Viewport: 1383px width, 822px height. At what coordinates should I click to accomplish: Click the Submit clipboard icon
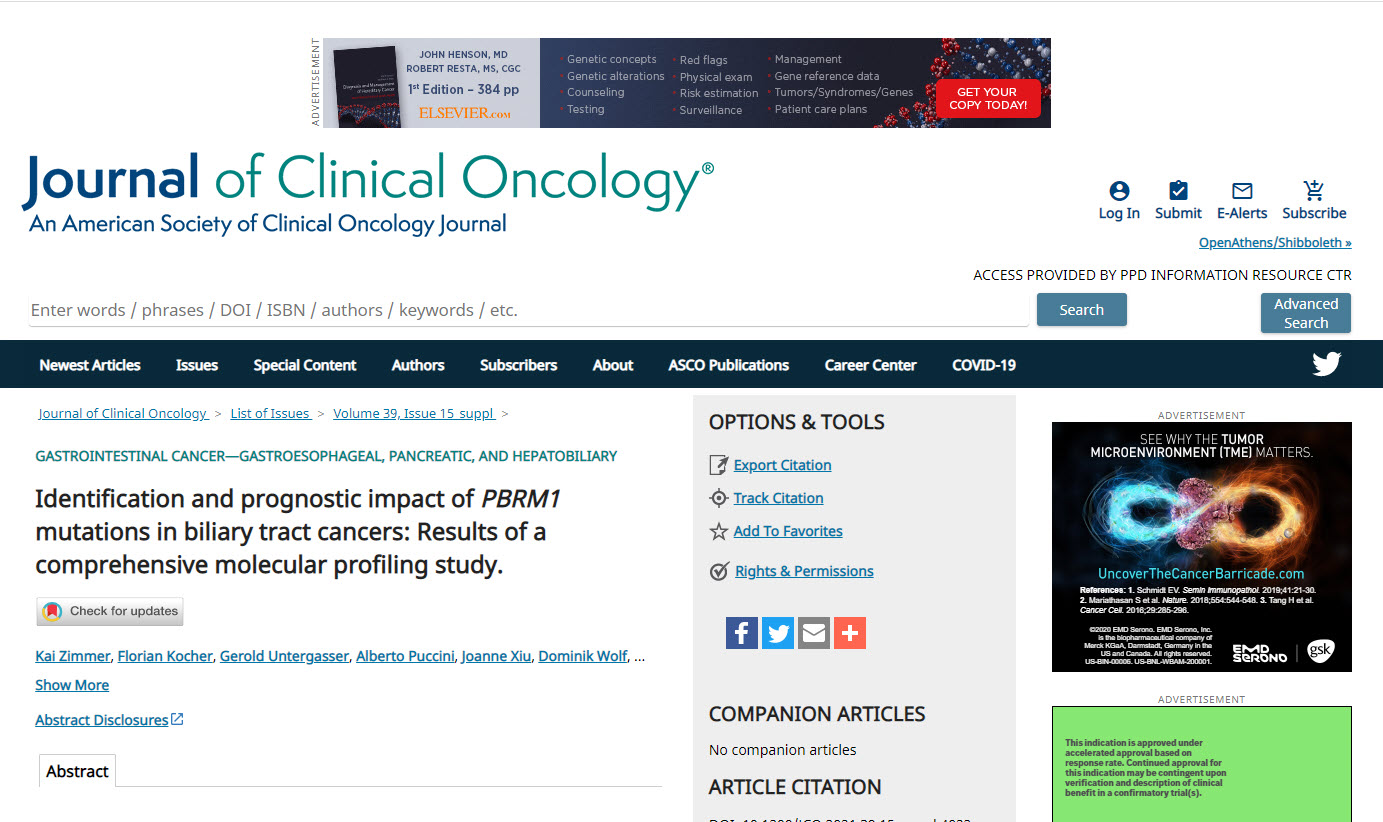click(1178, 191)
